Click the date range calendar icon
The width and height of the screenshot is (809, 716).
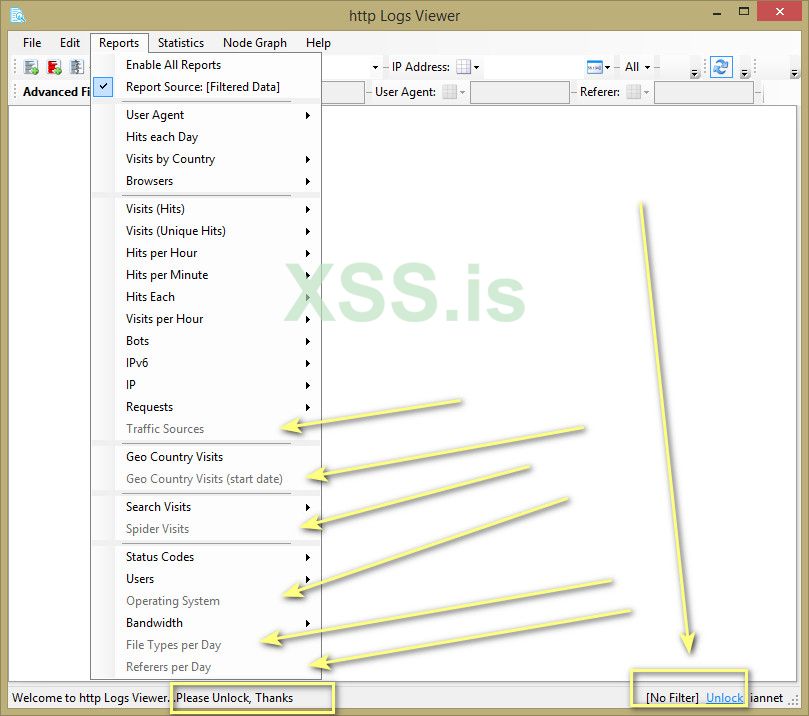coord(594,67)
